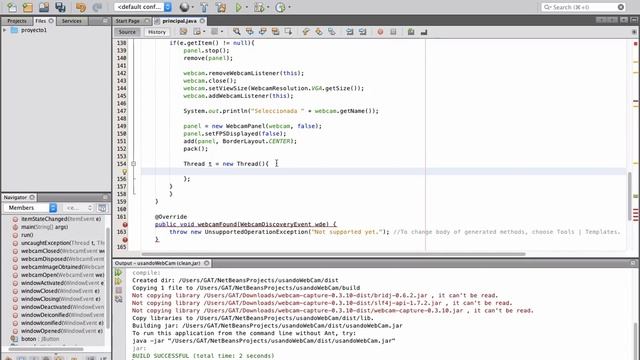The image size is (640, 360).
Task: Click the New File toolbar icon
Action: 12,7
